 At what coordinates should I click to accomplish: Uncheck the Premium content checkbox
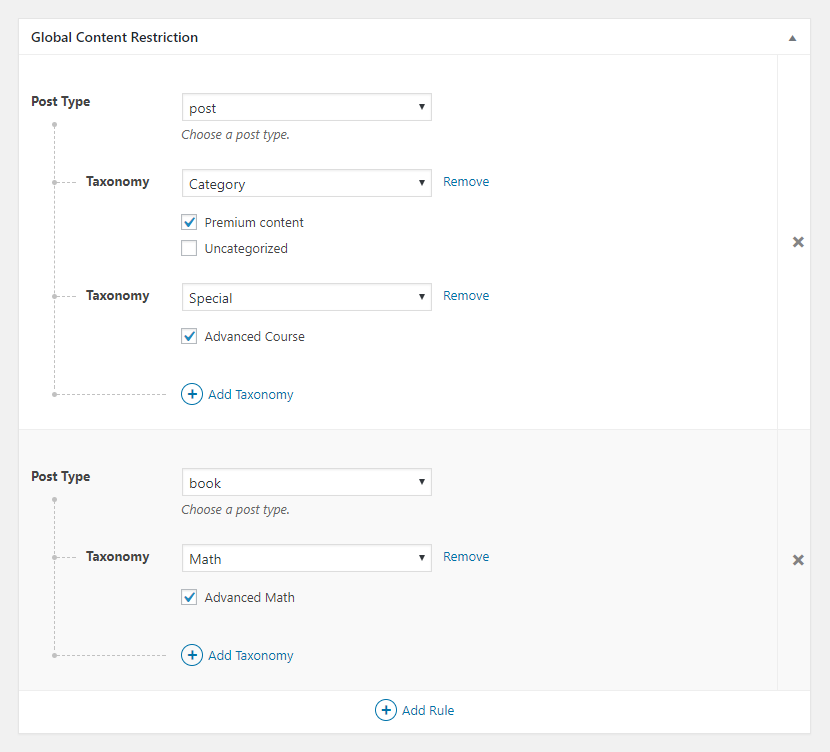pyautogui.click(x=189, y=222)
